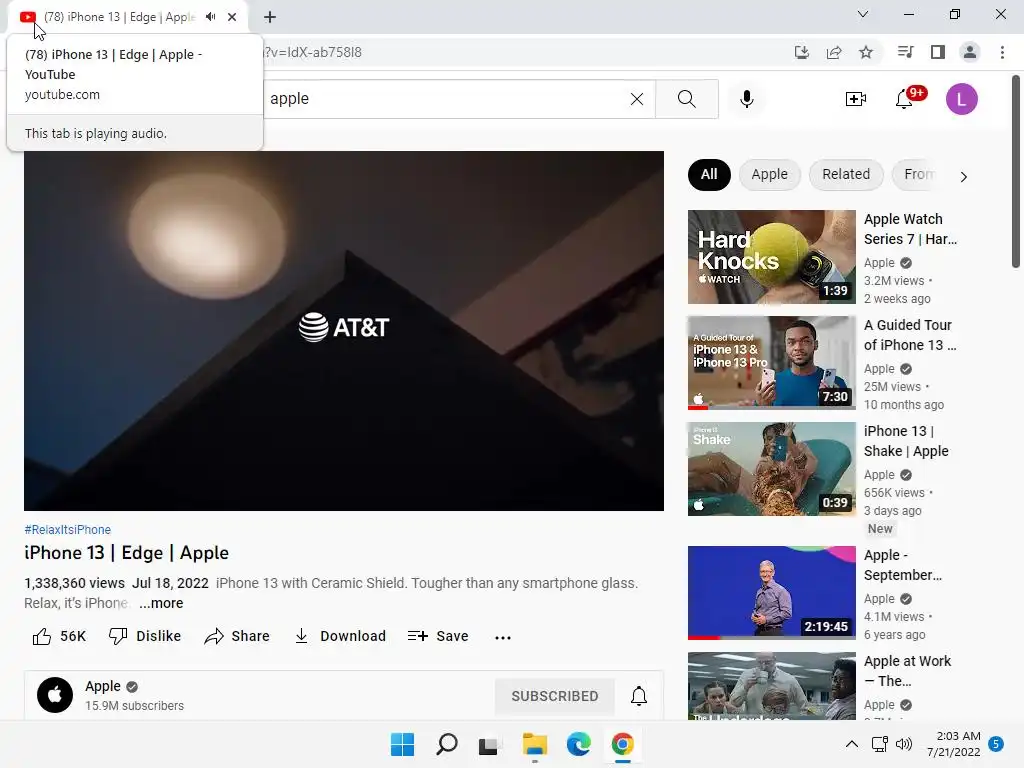1024x768 pixels.
Task: Open the purple L account avatar
Action: (x=961, y=99)
